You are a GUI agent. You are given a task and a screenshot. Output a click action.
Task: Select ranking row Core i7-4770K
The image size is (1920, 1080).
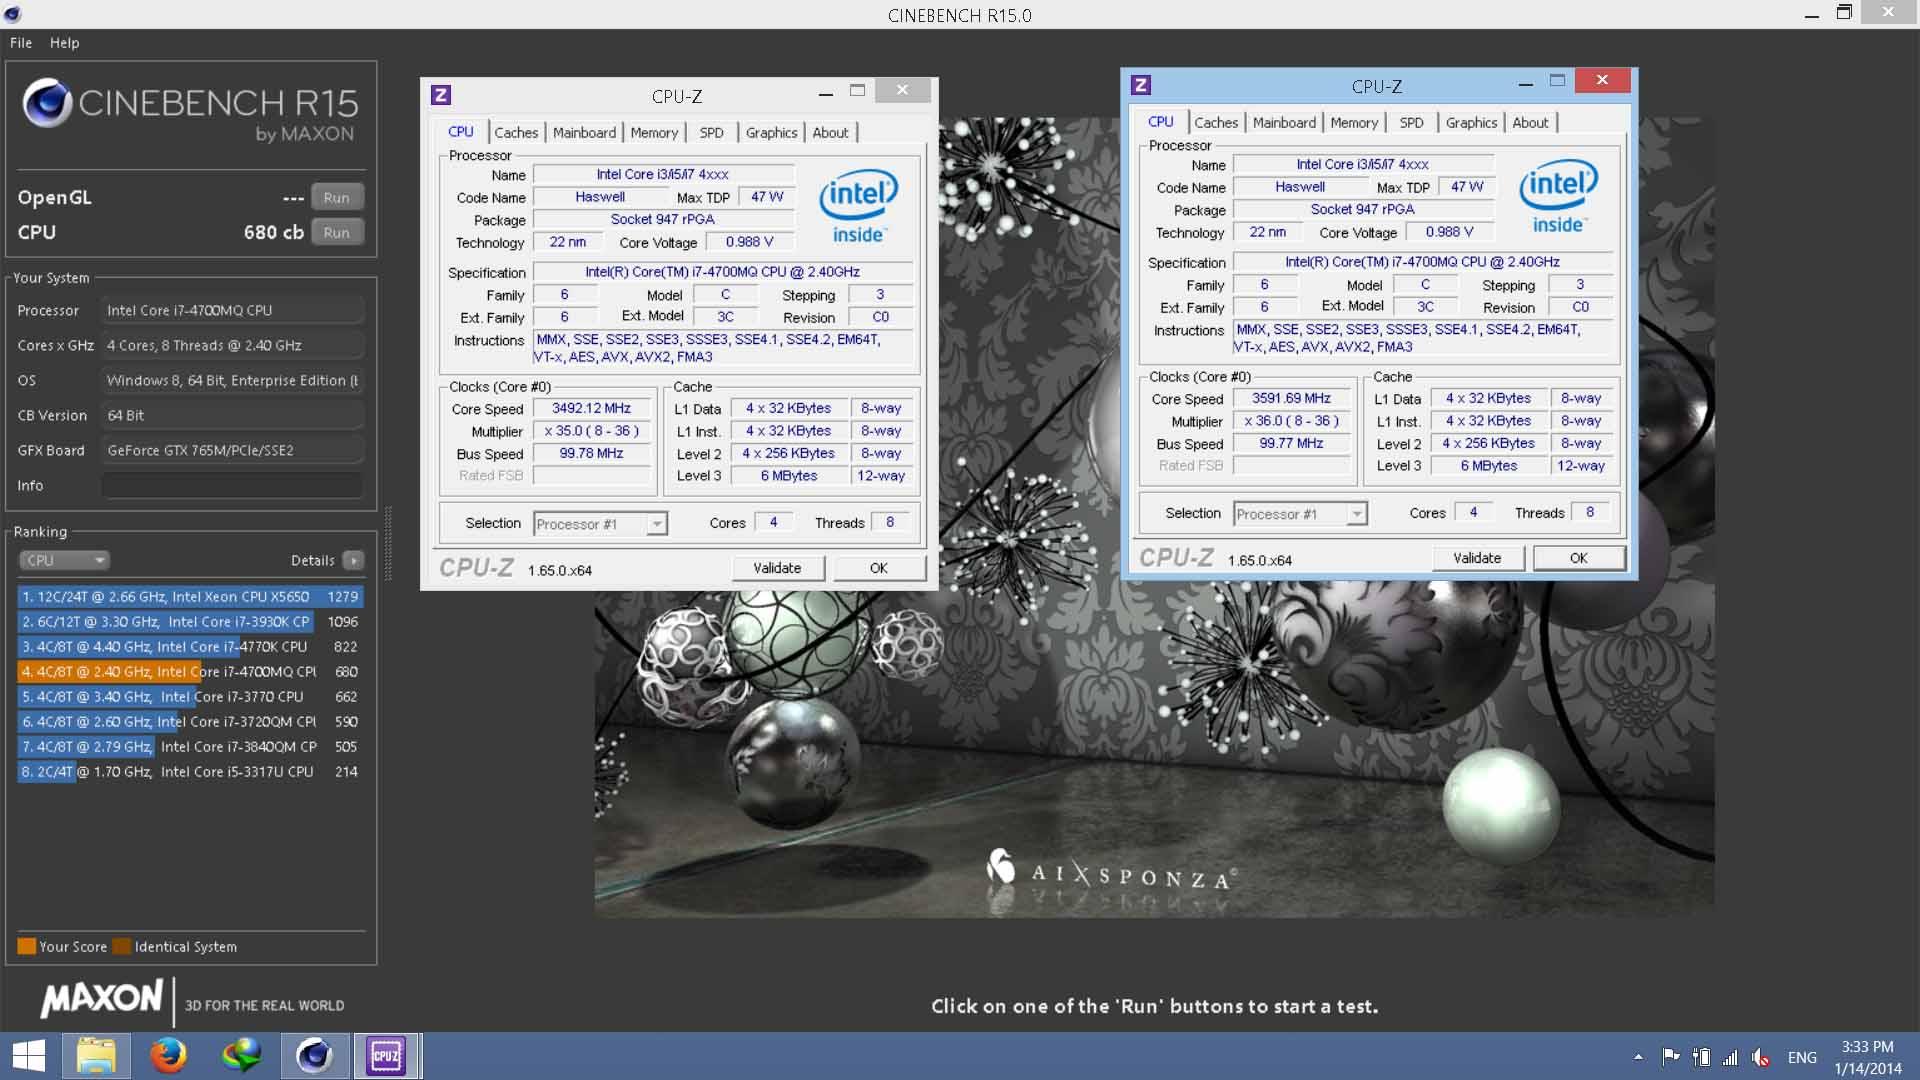point(190,646)
